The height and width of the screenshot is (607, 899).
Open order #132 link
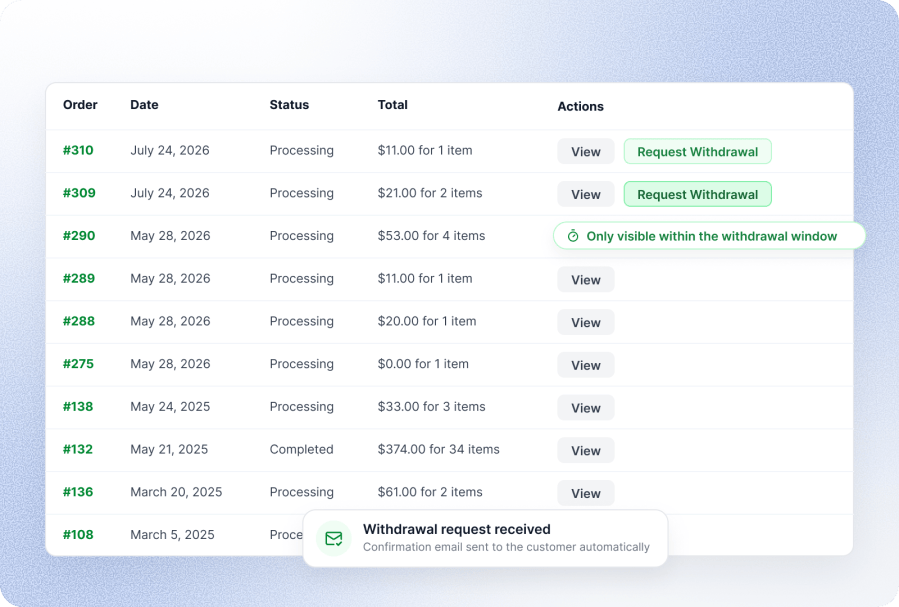(x=78, y=449)
